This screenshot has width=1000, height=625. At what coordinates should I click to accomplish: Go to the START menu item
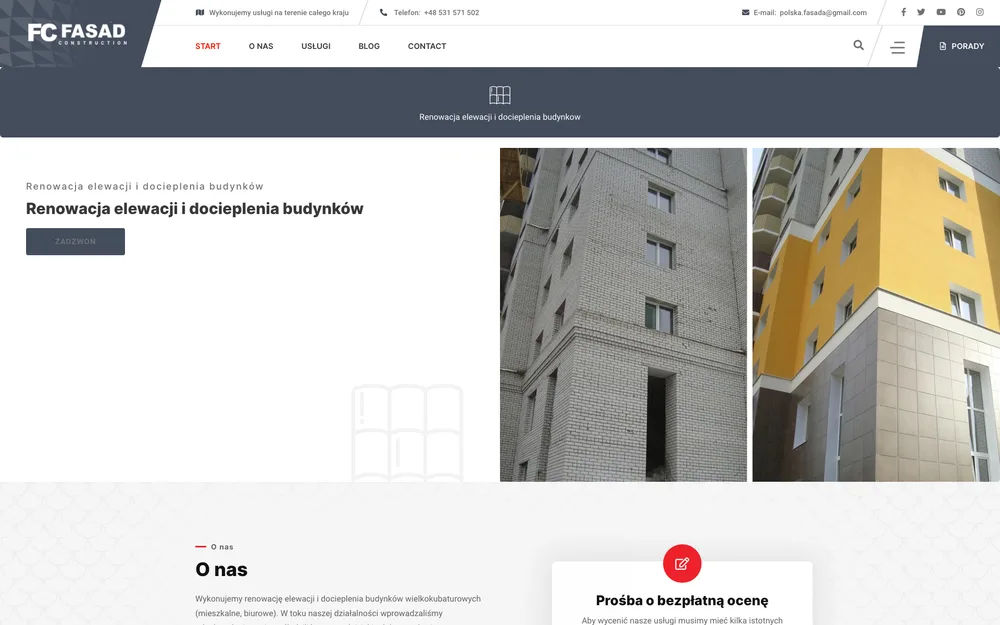208,46
